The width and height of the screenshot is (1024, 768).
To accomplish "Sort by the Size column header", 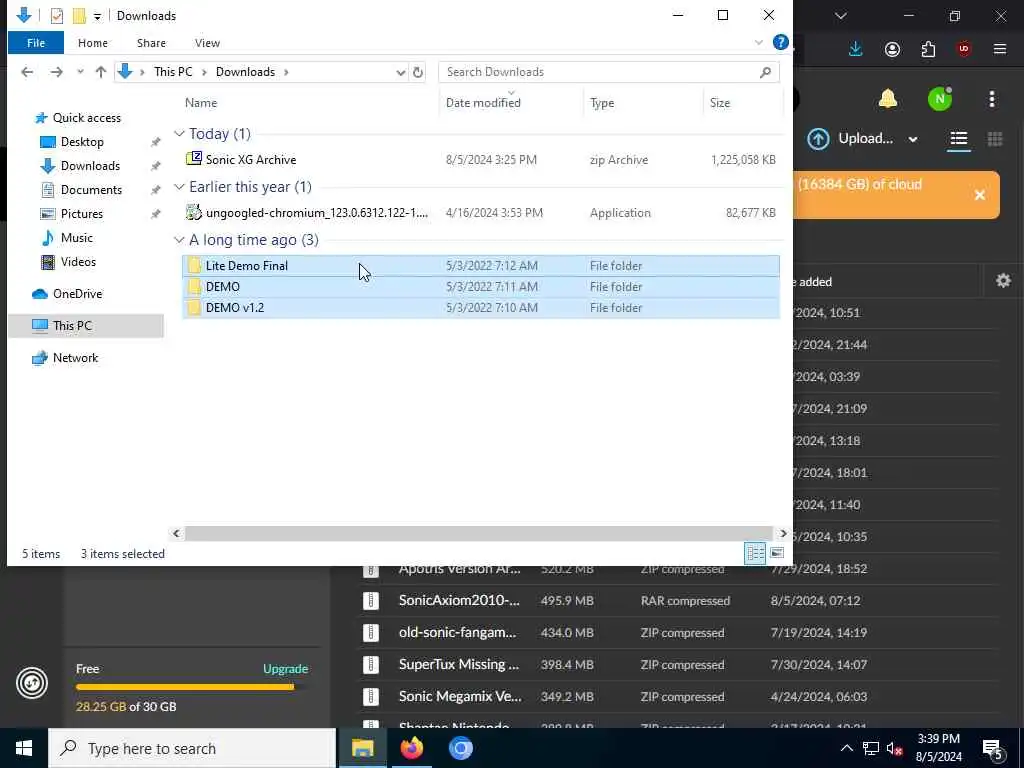I will [x=720, y=103].
